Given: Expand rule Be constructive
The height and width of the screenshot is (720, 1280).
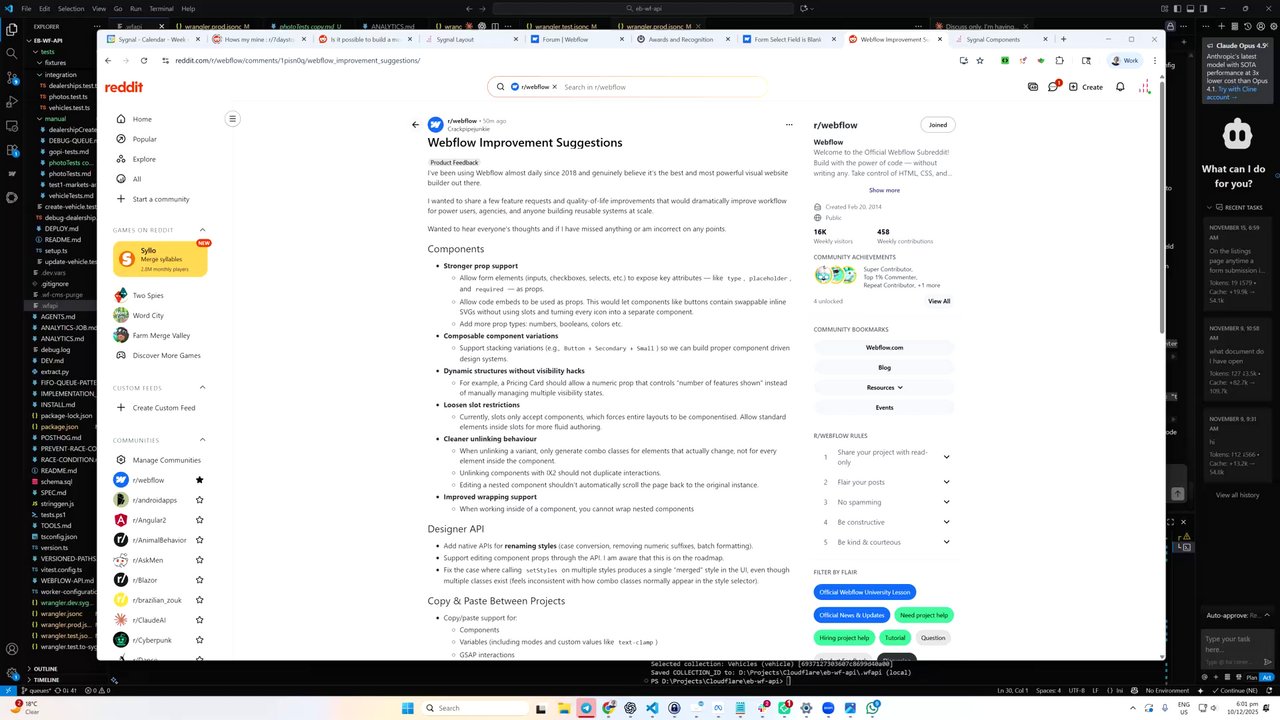Looking at the screenshot, I should 946,522.
